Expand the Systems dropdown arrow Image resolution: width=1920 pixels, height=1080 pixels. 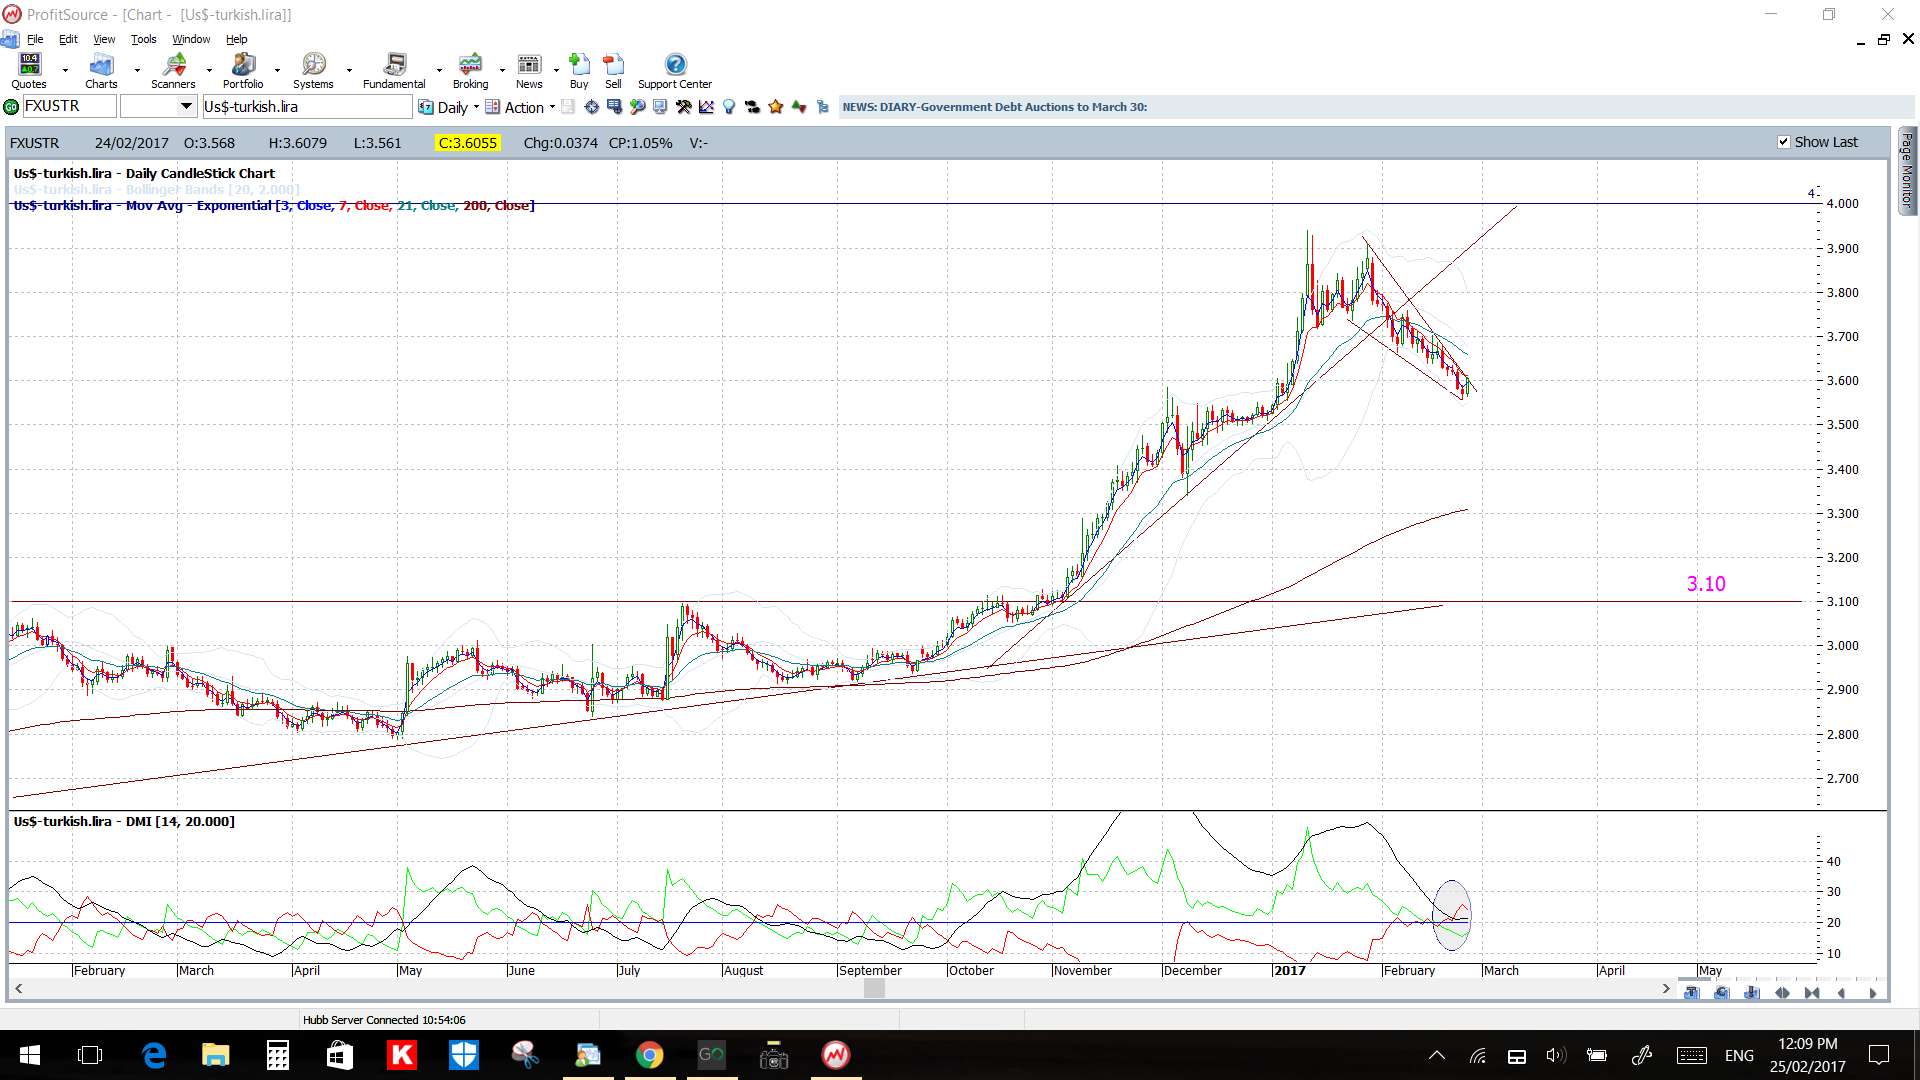pyautogui.click(x=349, y=70)
